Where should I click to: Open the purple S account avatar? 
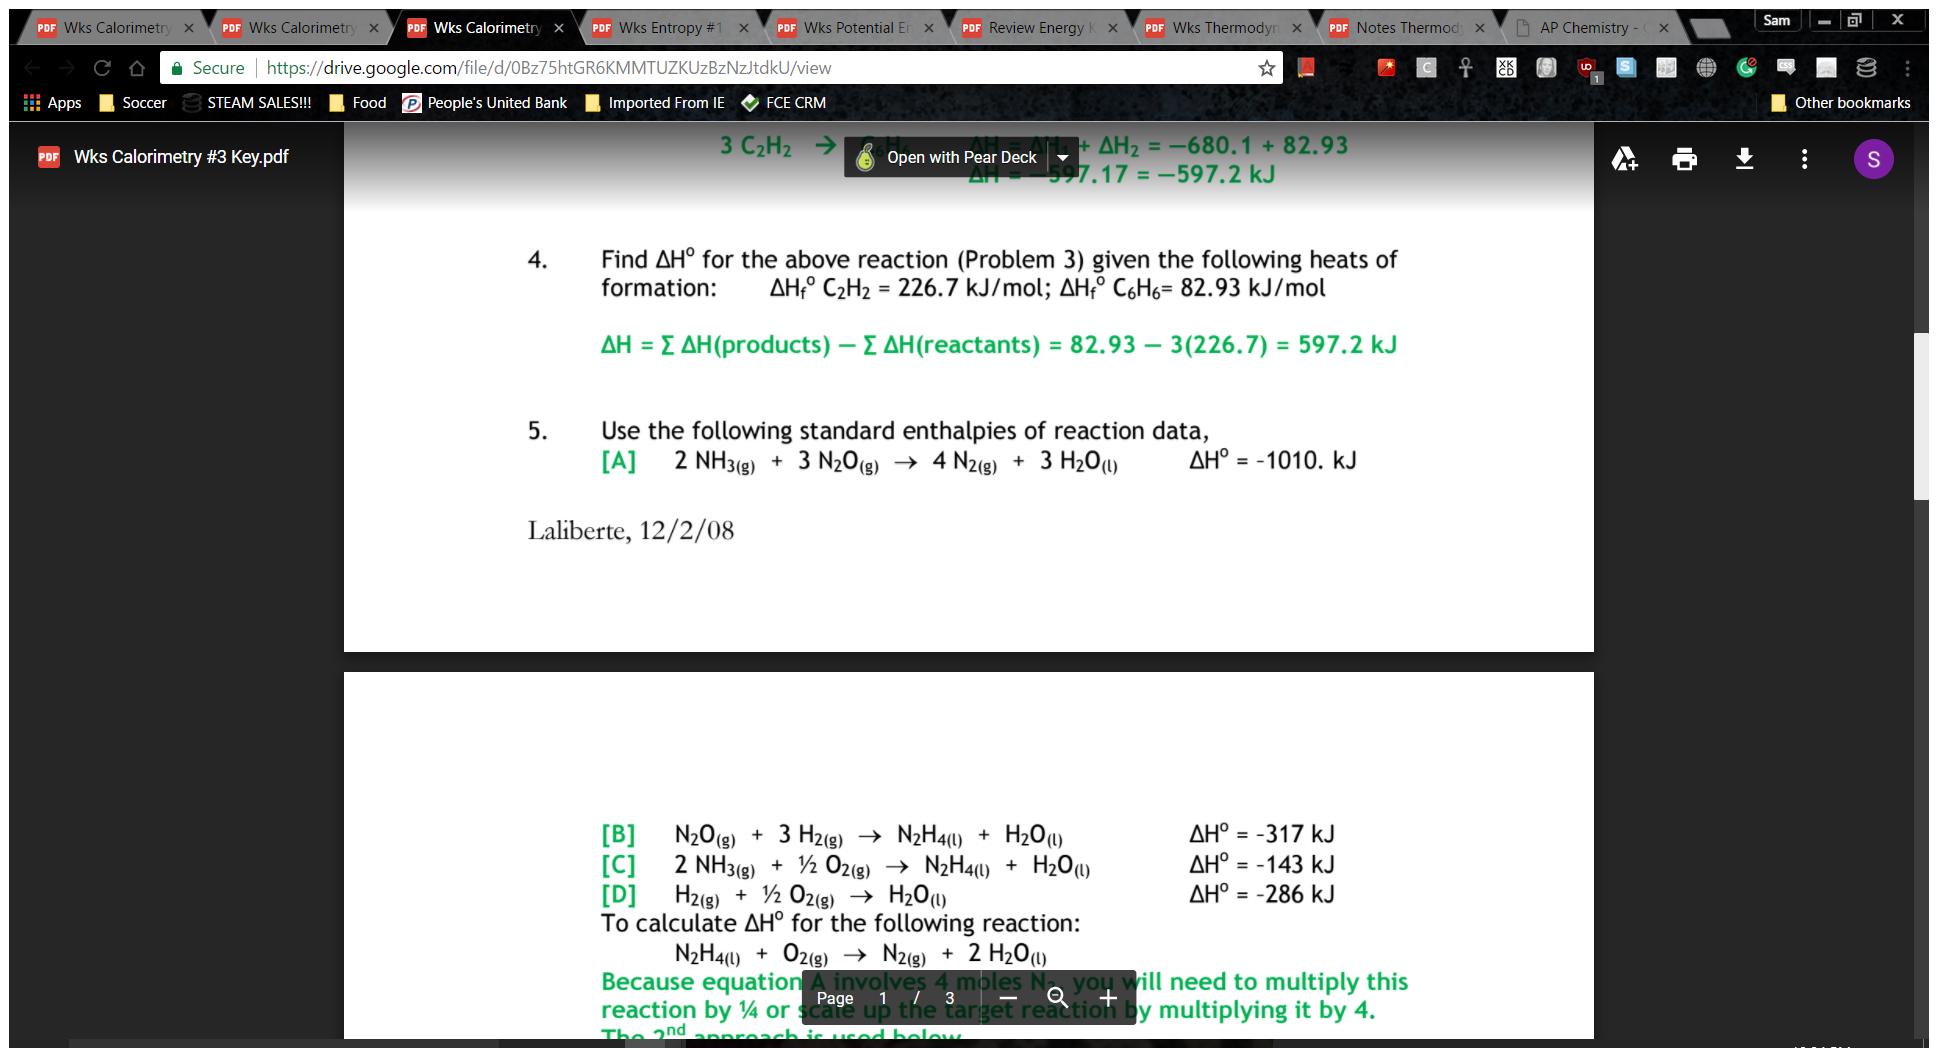tap(1873, 158)
